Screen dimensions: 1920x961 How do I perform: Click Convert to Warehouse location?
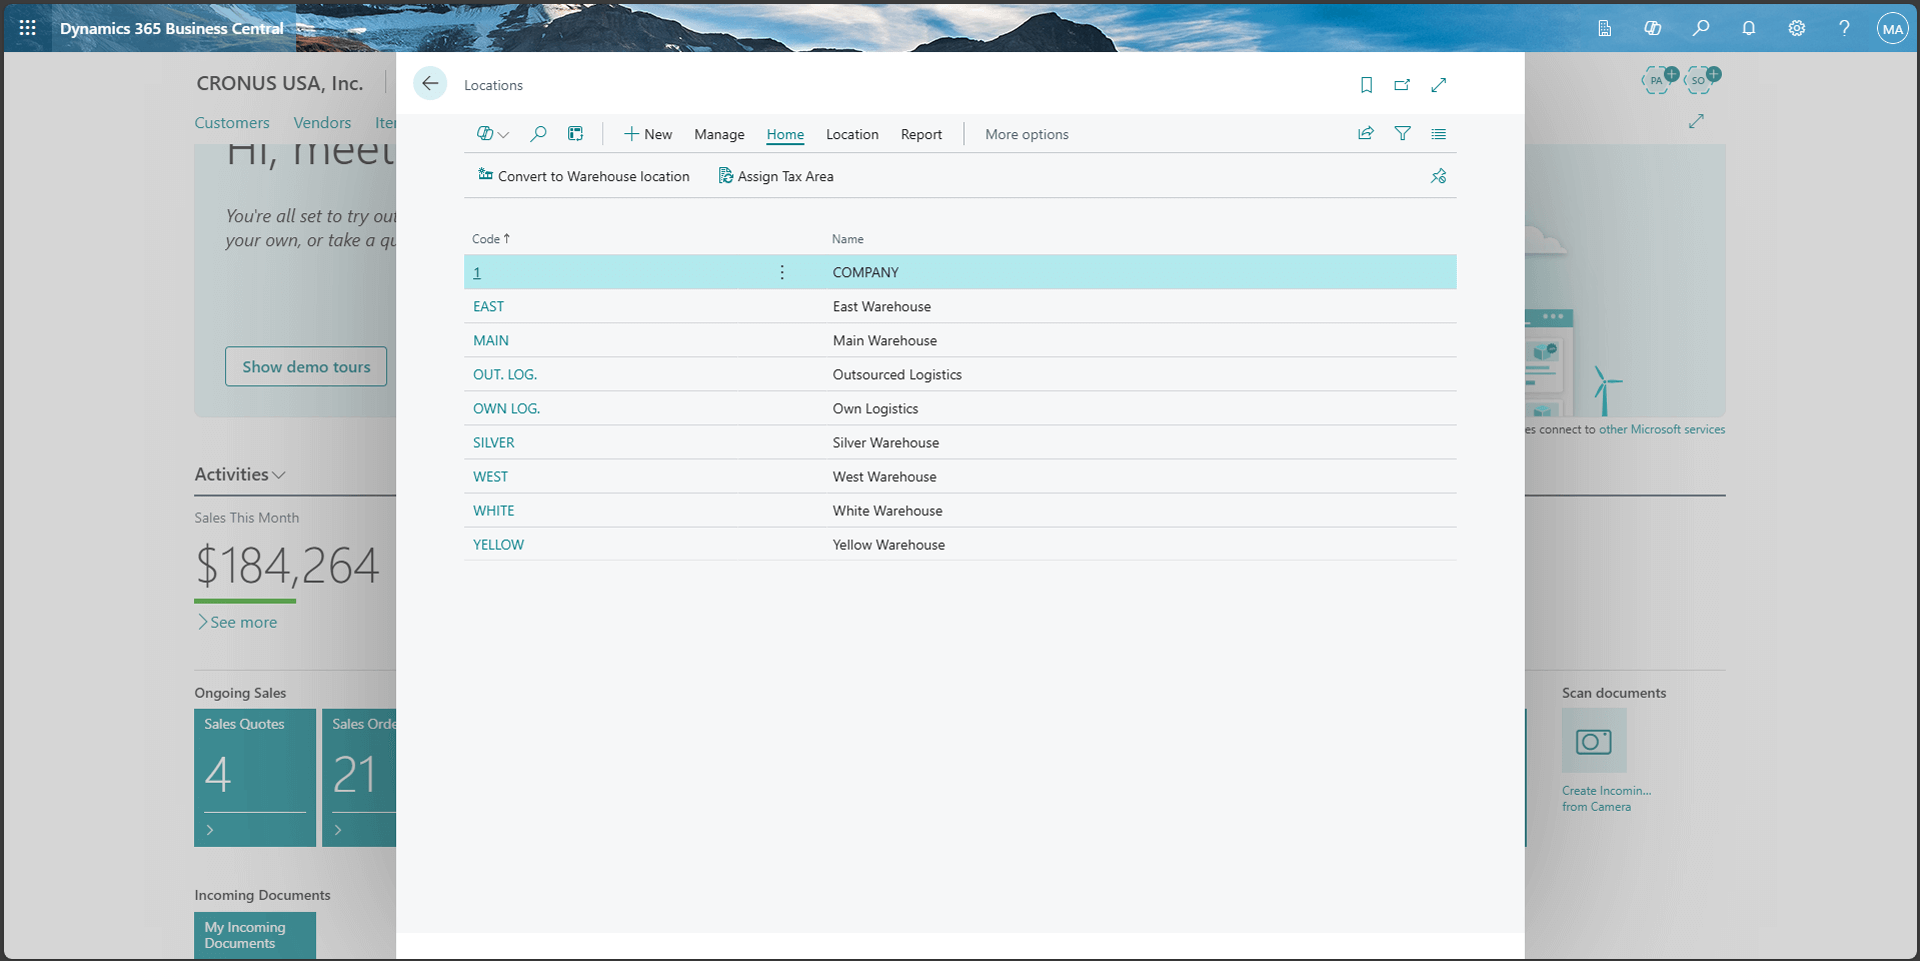[584, 176]
